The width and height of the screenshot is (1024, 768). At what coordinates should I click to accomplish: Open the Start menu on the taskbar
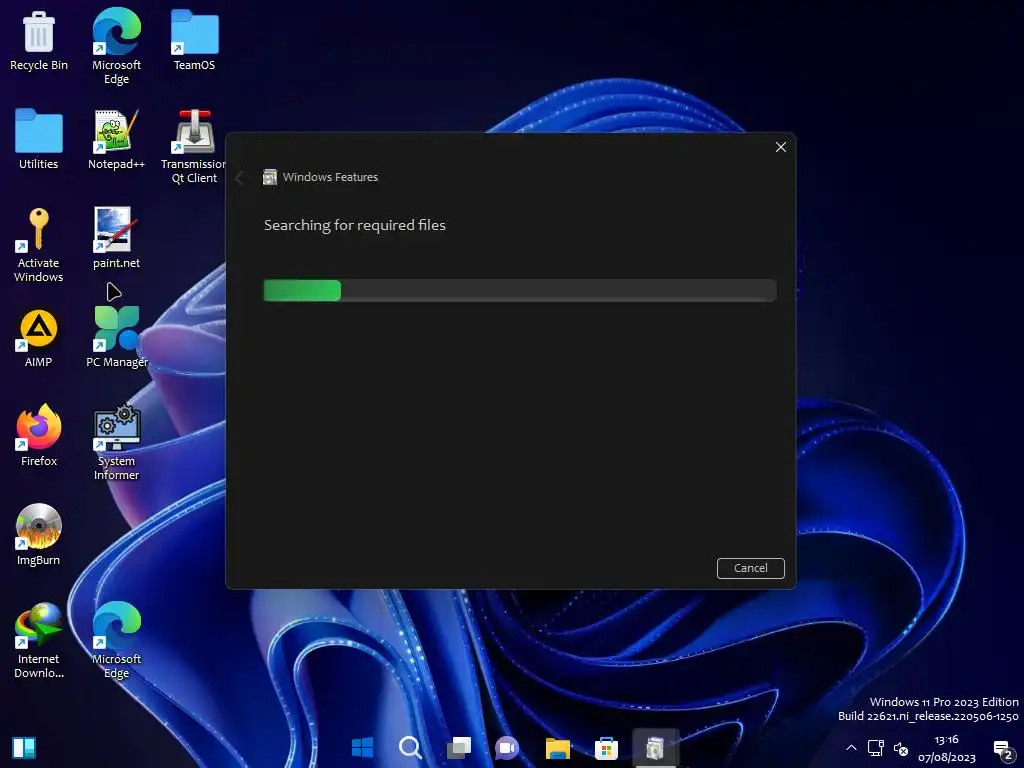point(362,747)
